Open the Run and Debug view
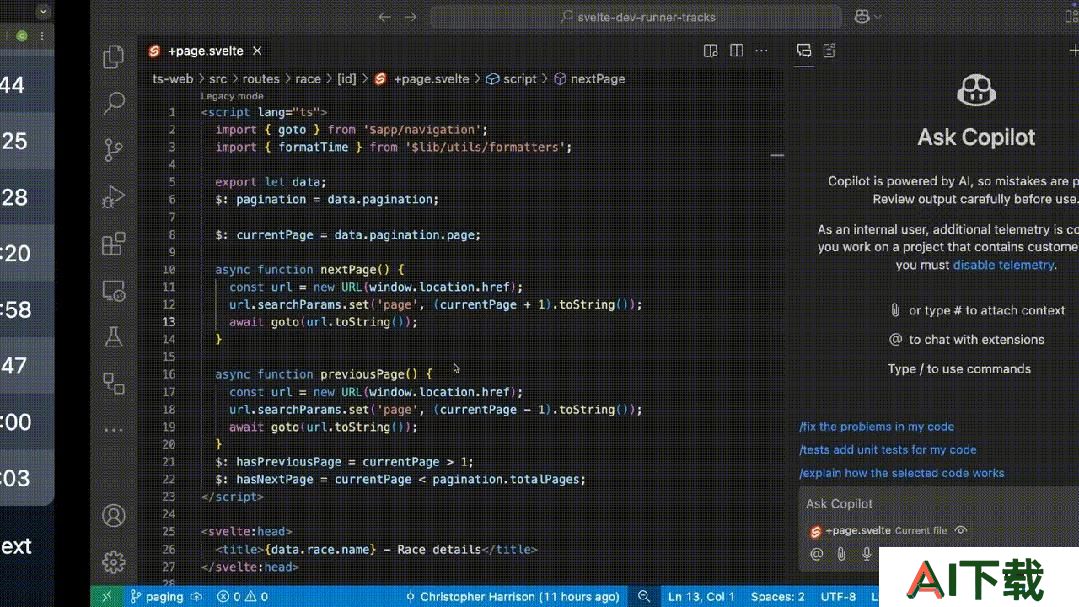Image resolution: width=1079 pixels, height=607 pixels. 114,197
